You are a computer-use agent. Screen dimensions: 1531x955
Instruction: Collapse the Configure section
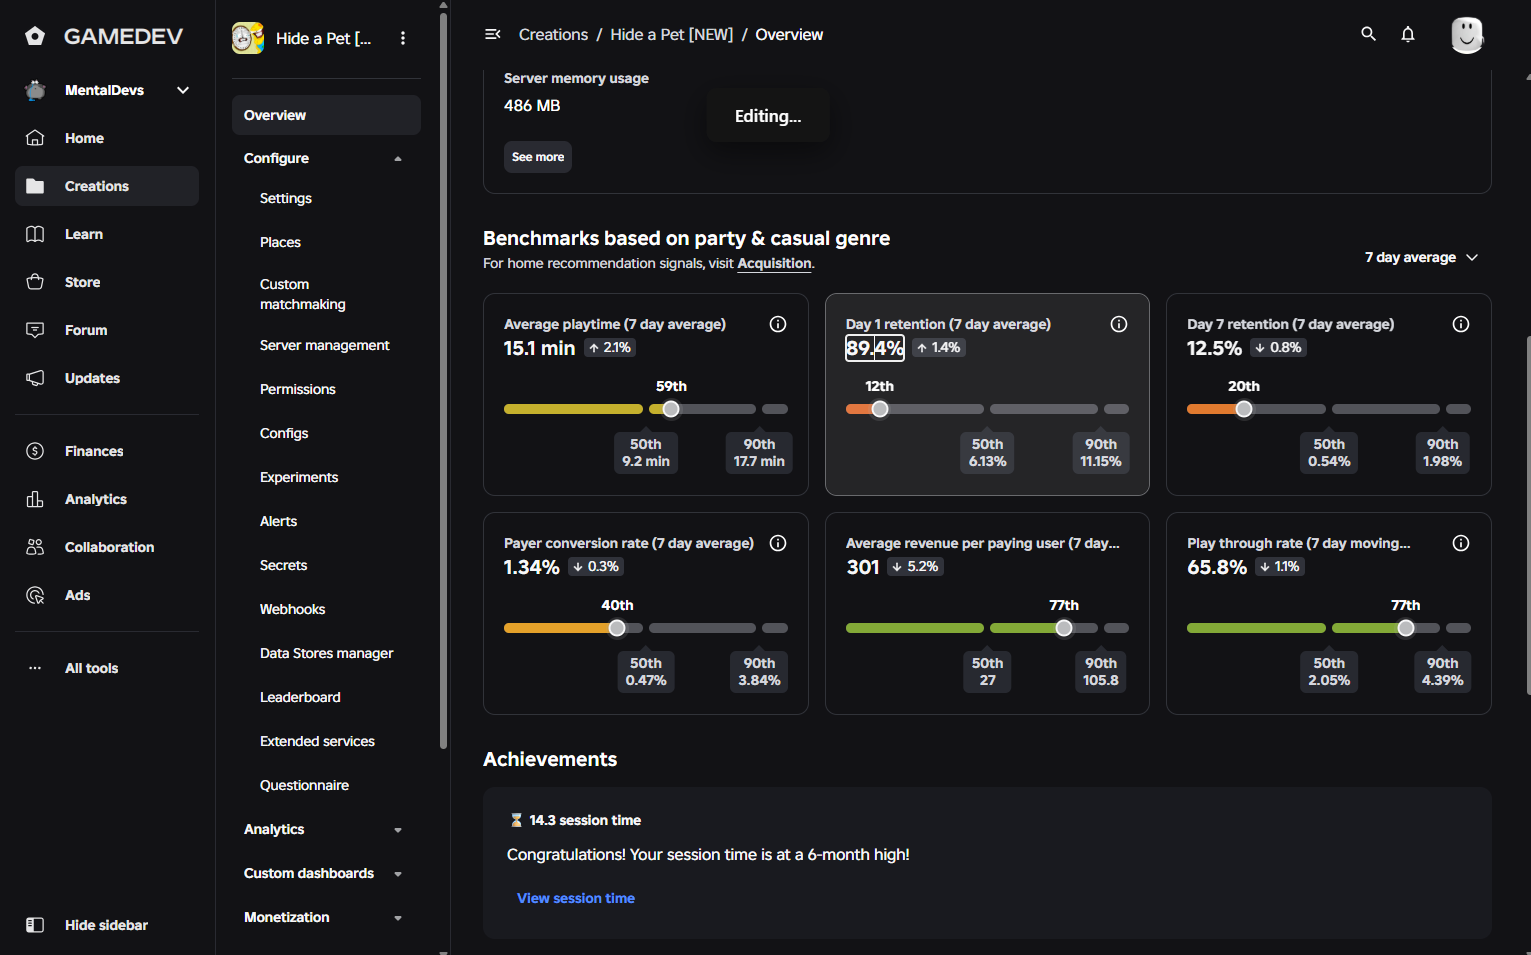pyautogui.click(x=398, y=158)
